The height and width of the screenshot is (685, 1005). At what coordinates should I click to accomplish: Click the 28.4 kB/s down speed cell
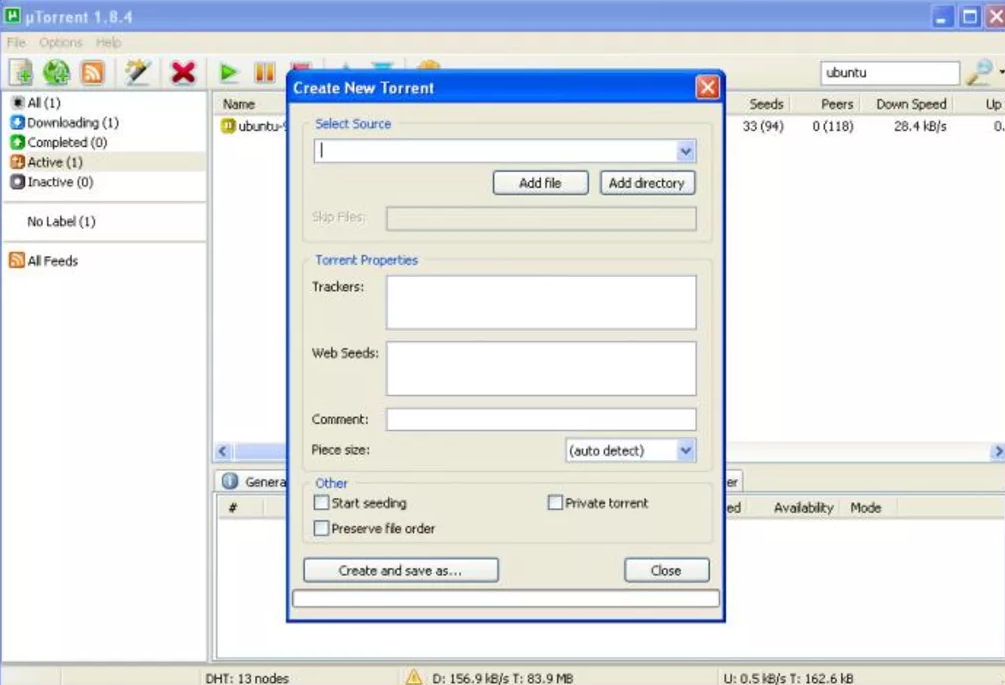(920, 126)
